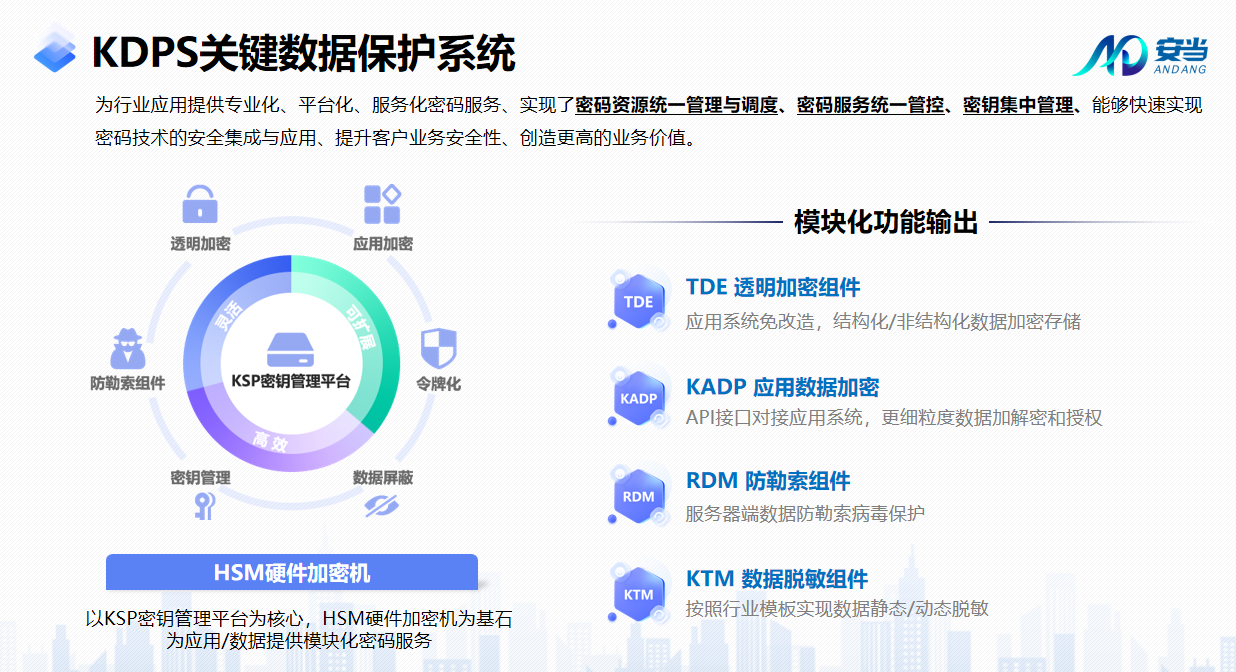Image resolution: width=1236 pixels, height=672 pixels.
Task: Click the 以KSP密钥管理平台为核心 caption line
Action: 299,620
